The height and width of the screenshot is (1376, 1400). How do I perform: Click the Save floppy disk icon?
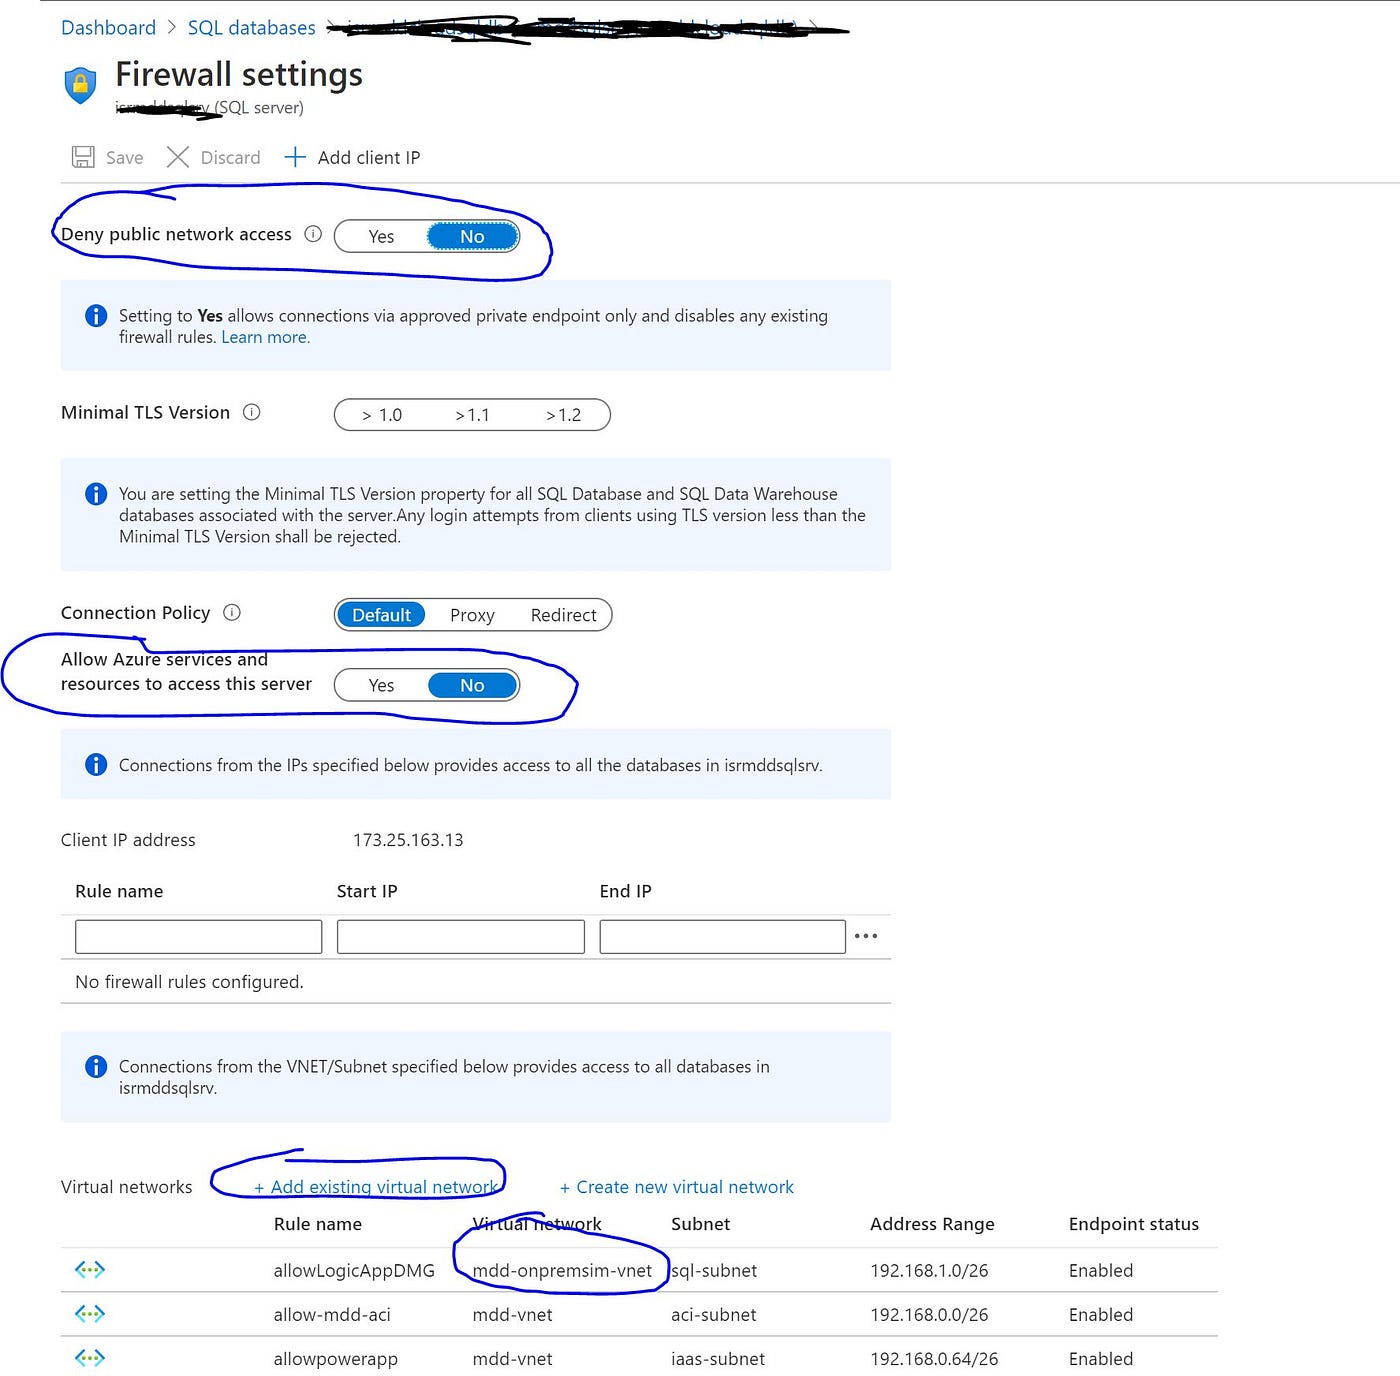click(83, 157)
